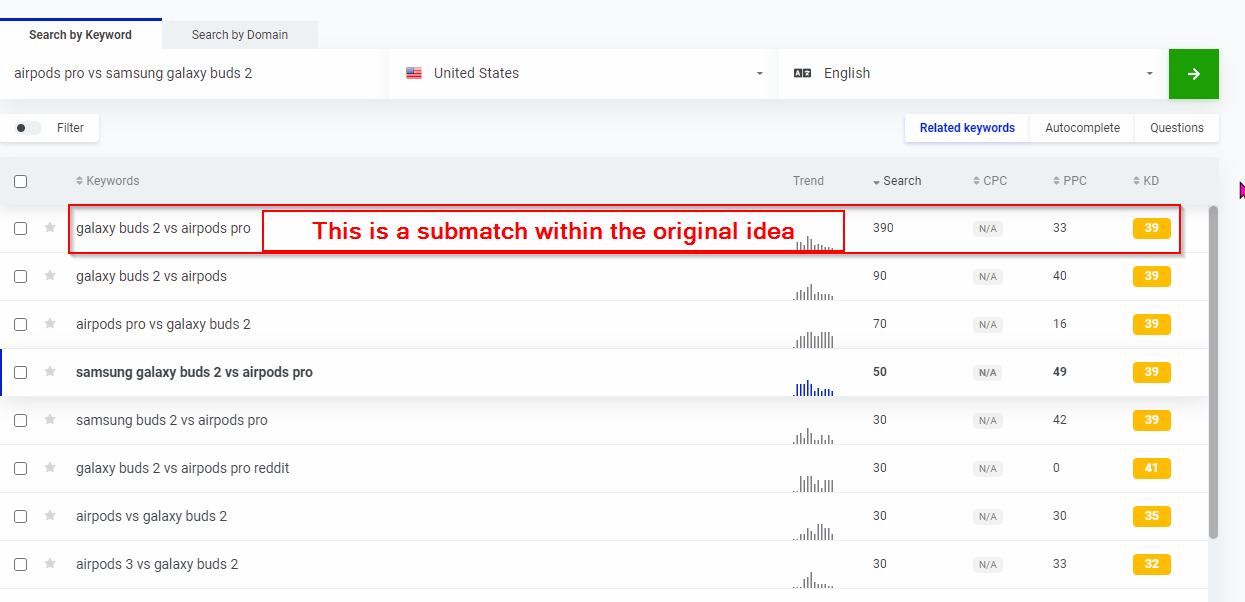This screenshot has height=602, width=1245.
Task: Sort by the Search column header
Action: coord(897,181)
